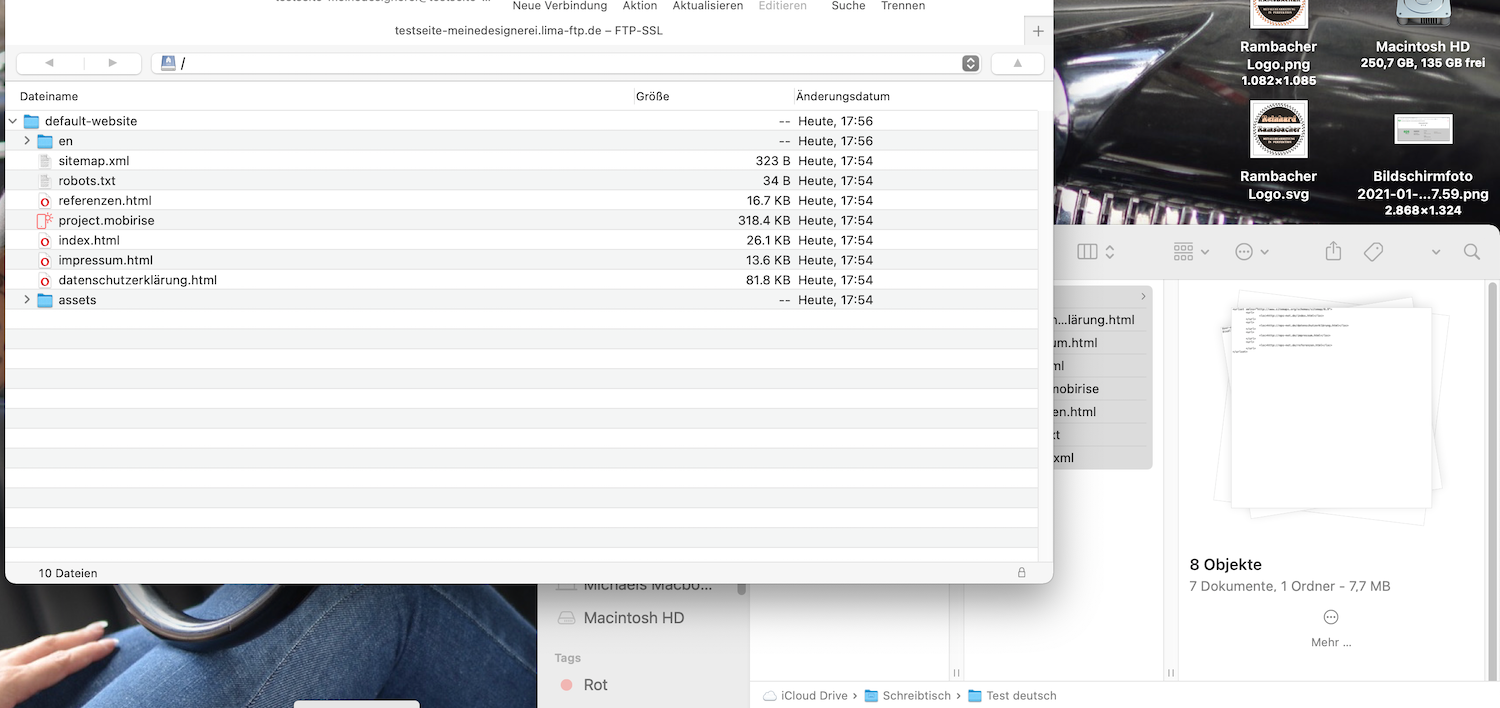Select the Rot tag in sidebar
This screenshot has width=1500, height=708.
click(595, 685)
